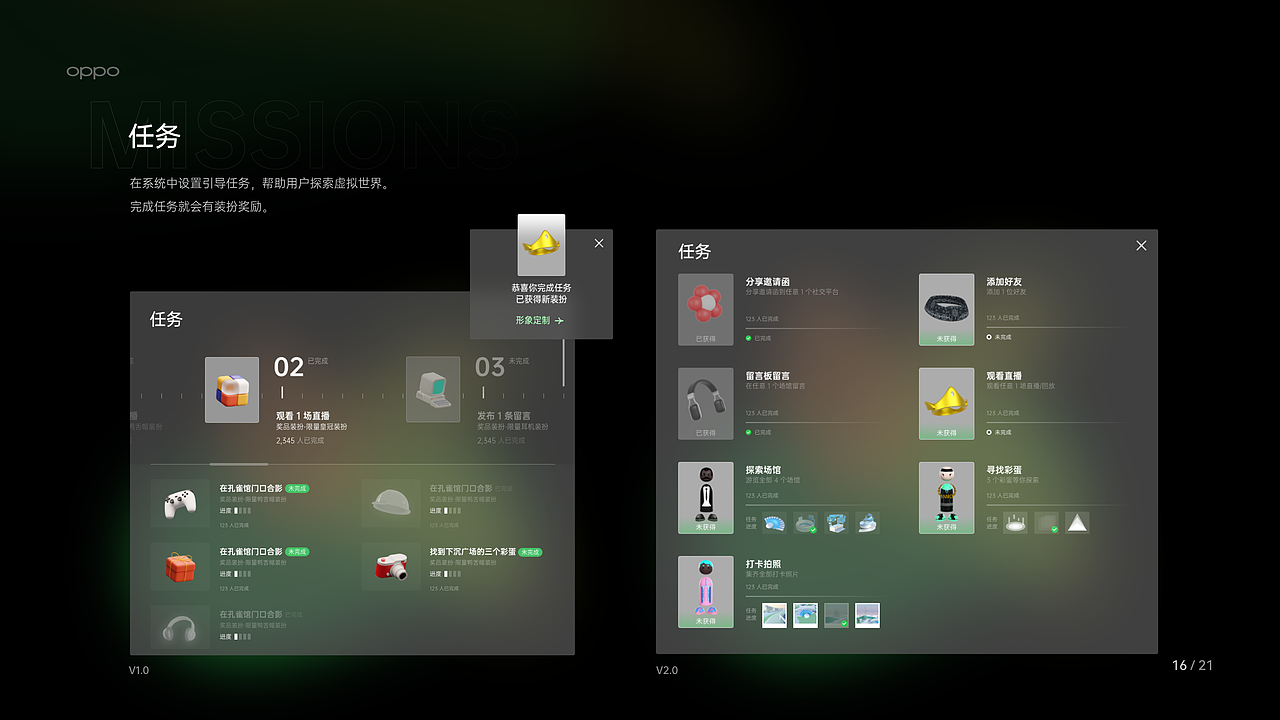This screenshot has height=720, width=1280.
Task: Click the 探索场馆 task title
Action: tap(763, 470)
